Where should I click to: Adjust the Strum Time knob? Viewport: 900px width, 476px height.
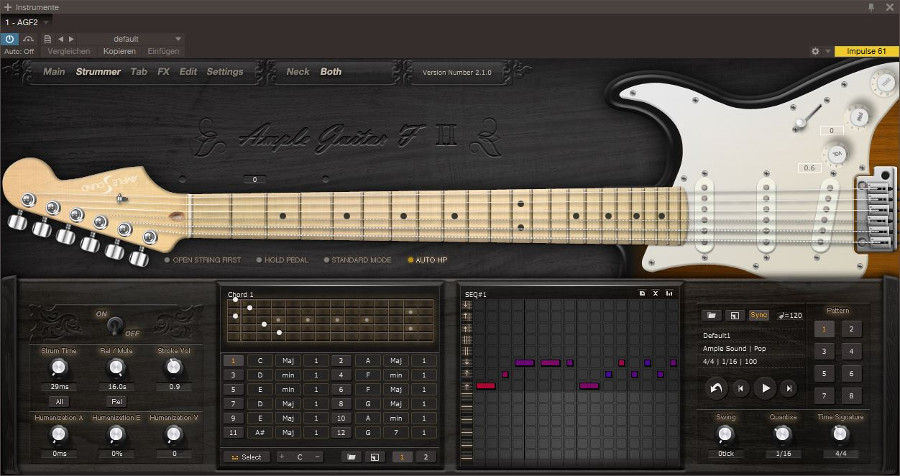point(59,367)
